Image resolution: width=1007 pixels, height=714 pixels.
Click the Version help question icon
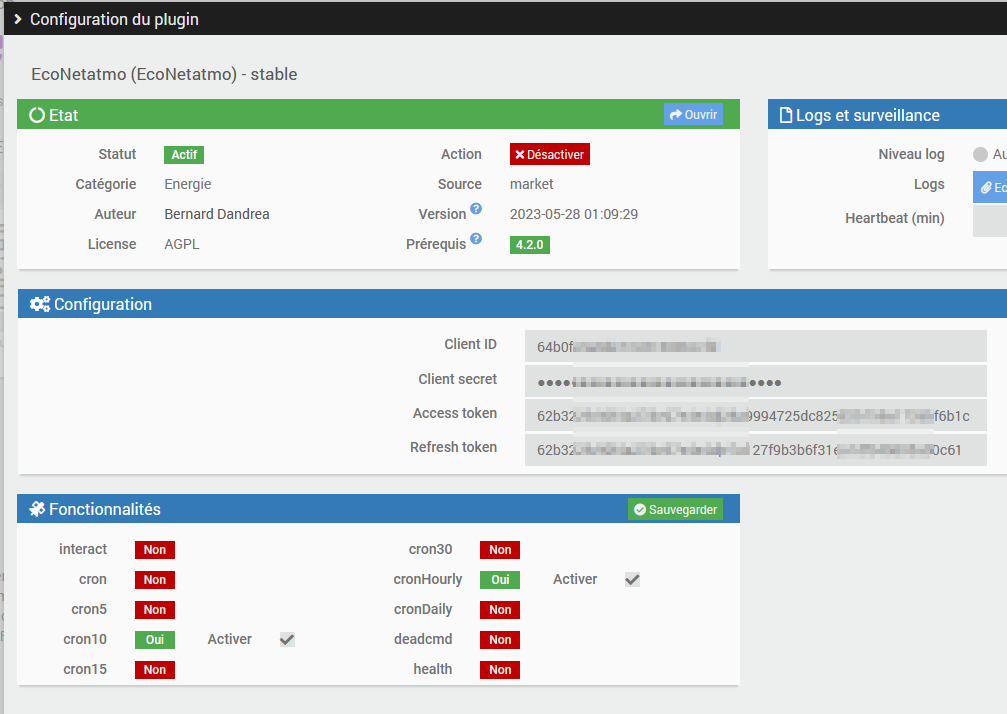coord(476,209)
